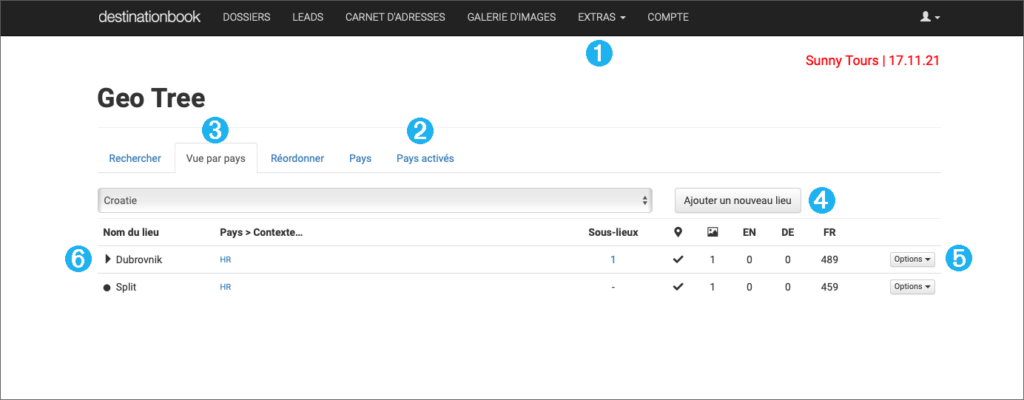The height and width of the screenshot is (400, 1024).
Task: Click the Dubrovnik row location checkmark
Action: (x=679, y=260)
